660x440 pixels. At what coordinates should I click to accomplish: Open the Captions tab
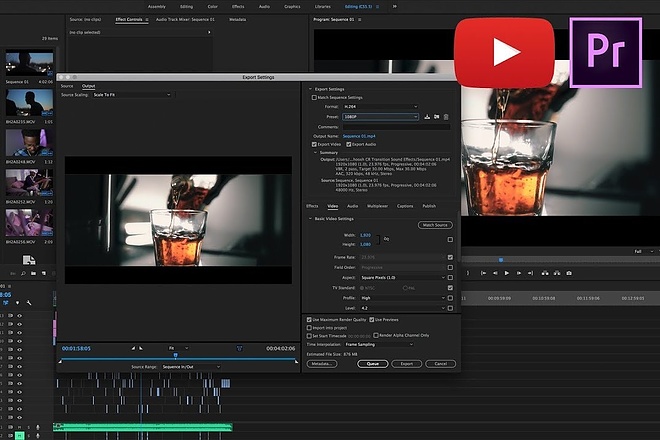[405, 206]
